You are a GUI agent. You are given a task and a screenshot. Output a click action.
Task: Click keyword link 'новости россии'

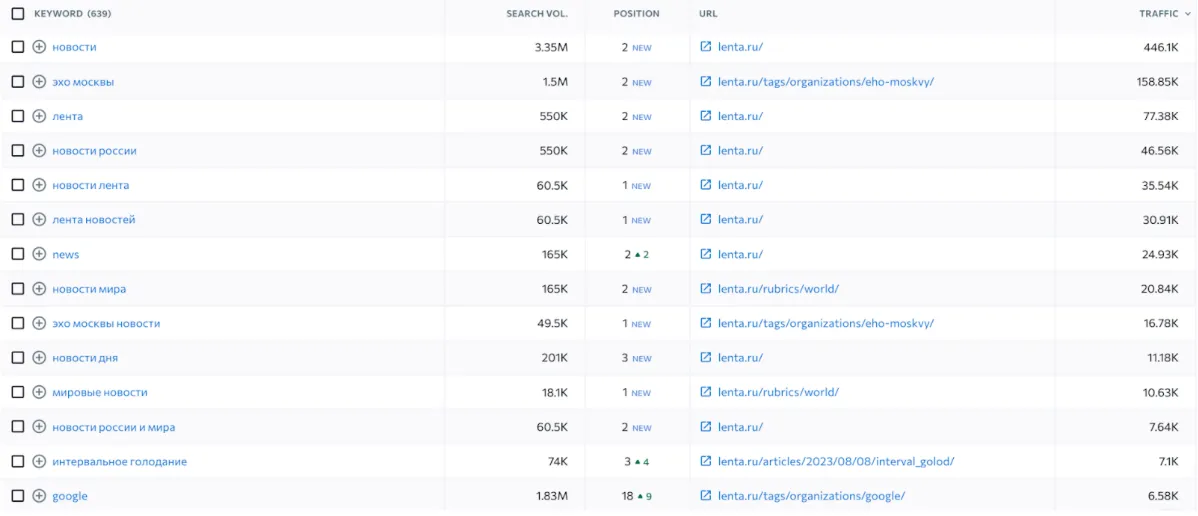(x=94, y=151)
